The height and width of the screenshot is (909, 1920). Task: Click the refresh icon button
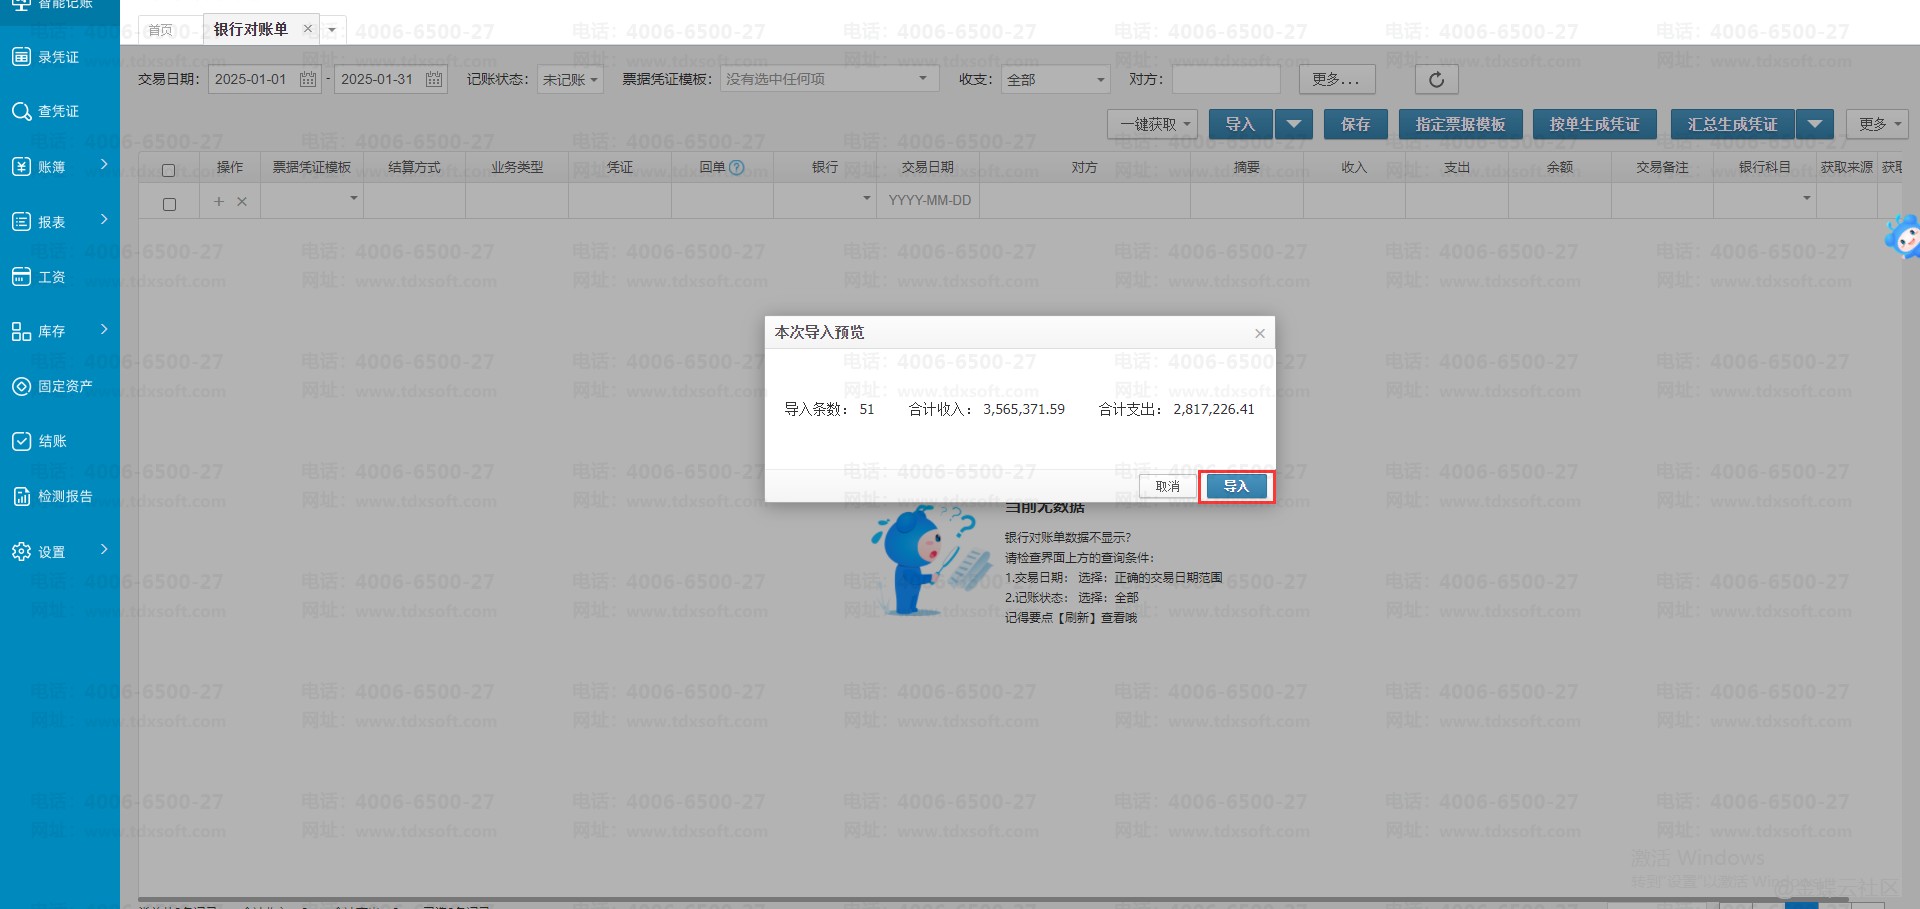pos(1436,80)
